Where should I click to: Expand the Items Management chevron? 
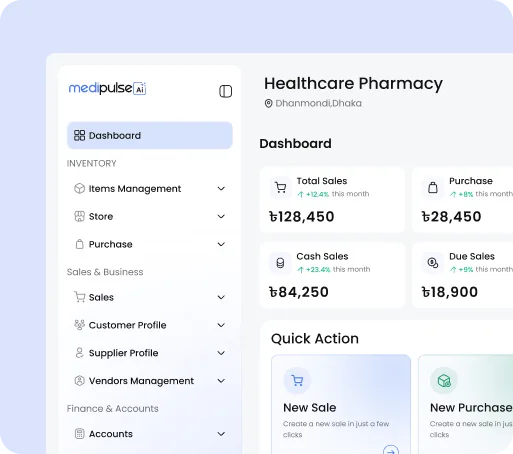221,189
